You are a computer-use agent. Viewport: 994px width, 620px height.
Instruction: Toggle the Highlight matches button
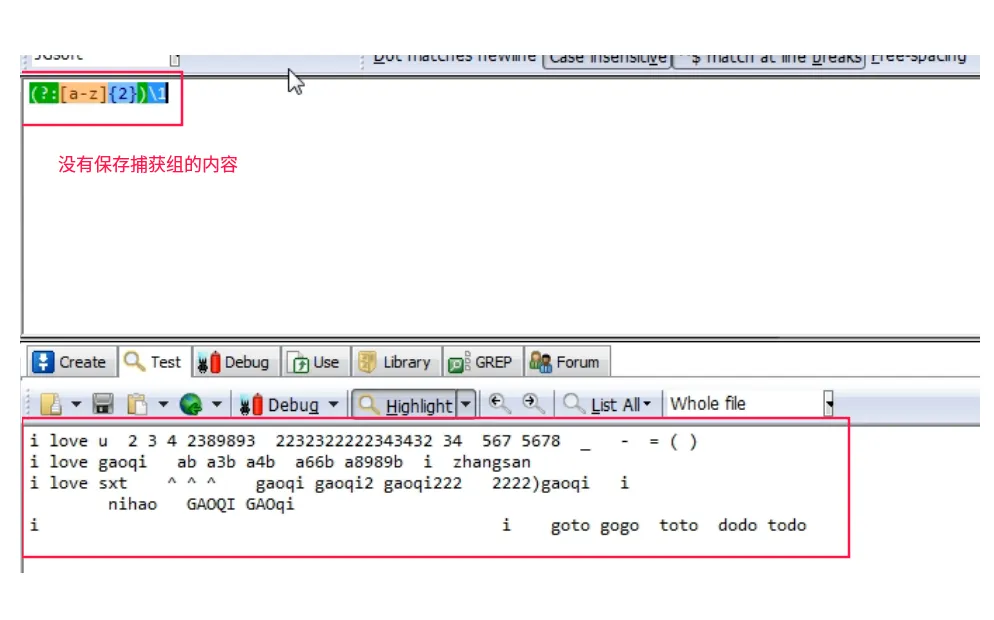[x=405, y=404]
